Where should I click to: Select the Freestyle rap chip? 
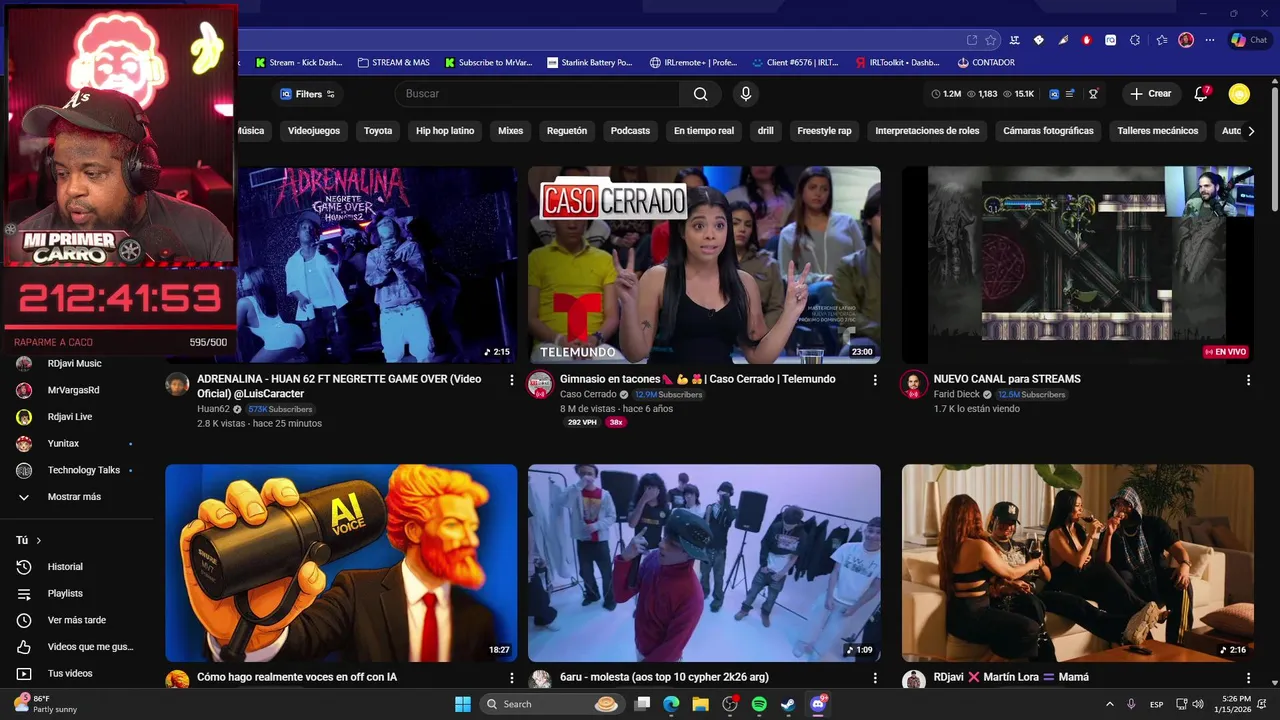pos(824,131)
